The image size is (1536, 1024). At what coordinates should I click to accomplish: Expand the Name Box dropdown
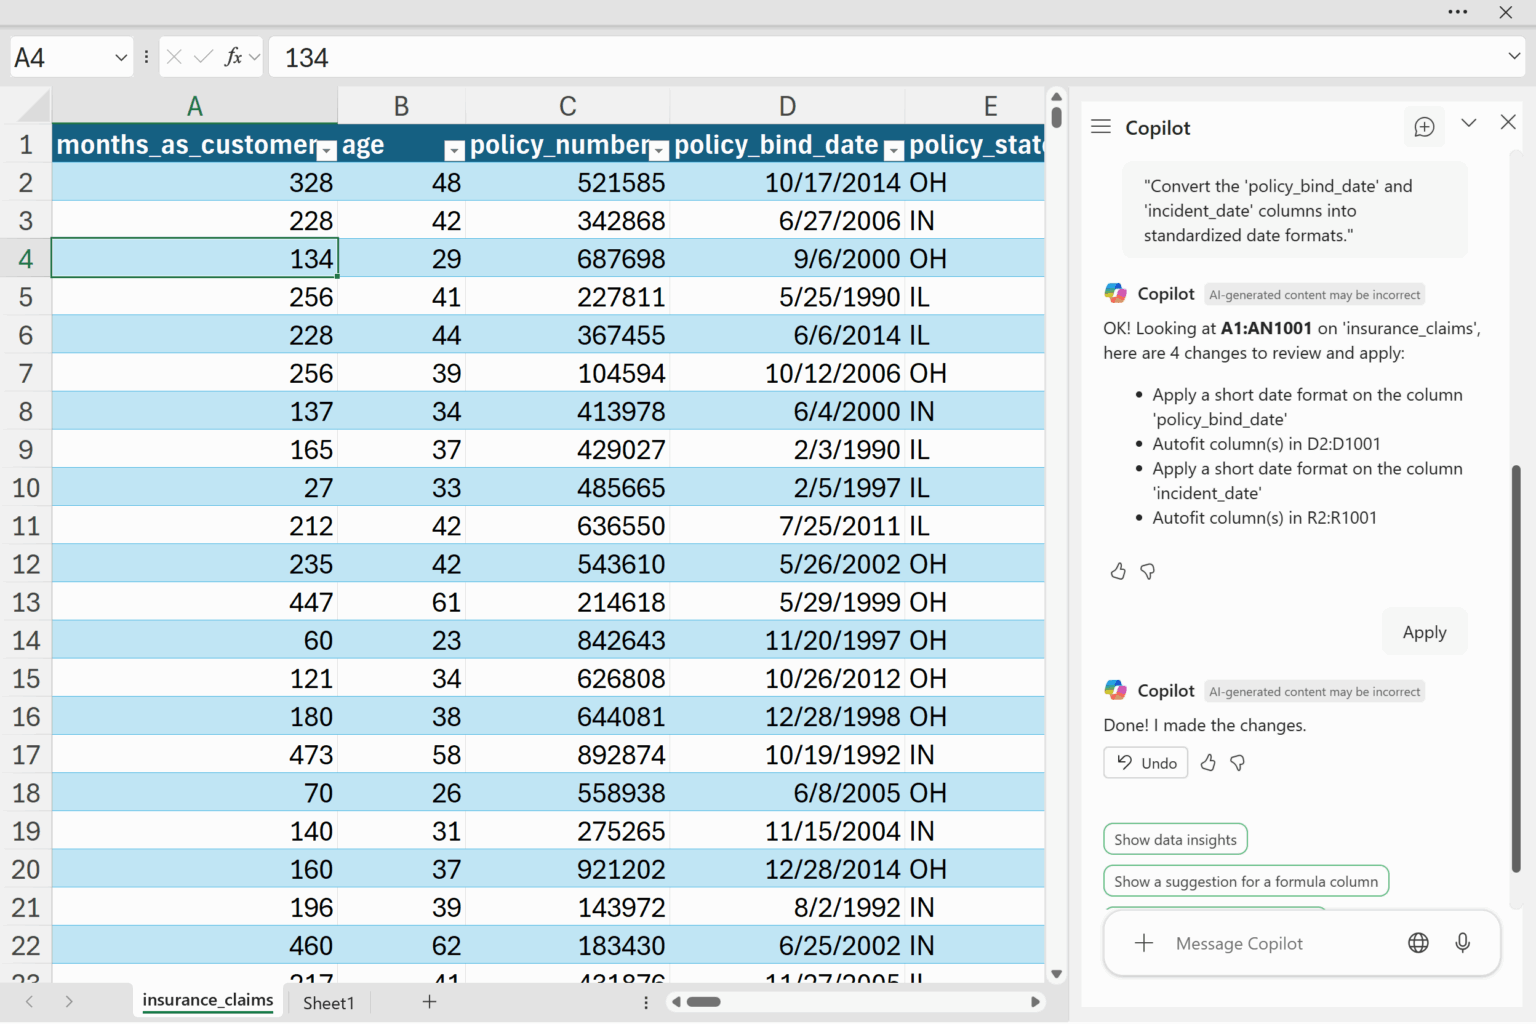click(121, 58)
